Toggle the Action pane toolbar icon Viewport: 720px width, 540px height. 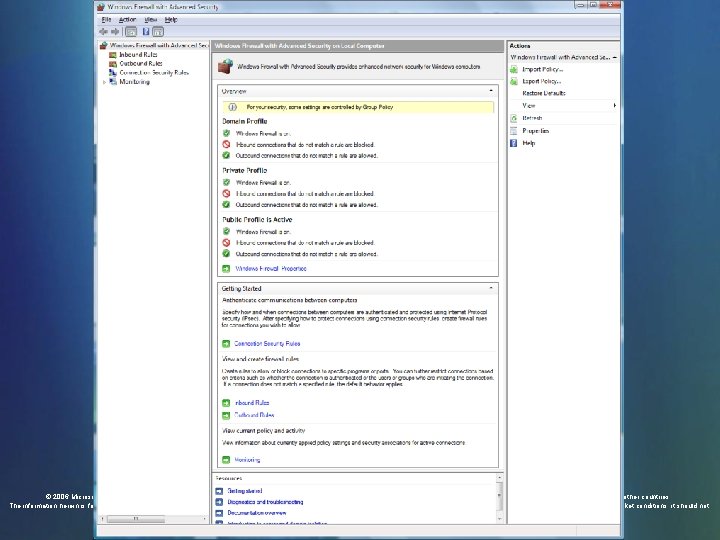tap(158, 32)
